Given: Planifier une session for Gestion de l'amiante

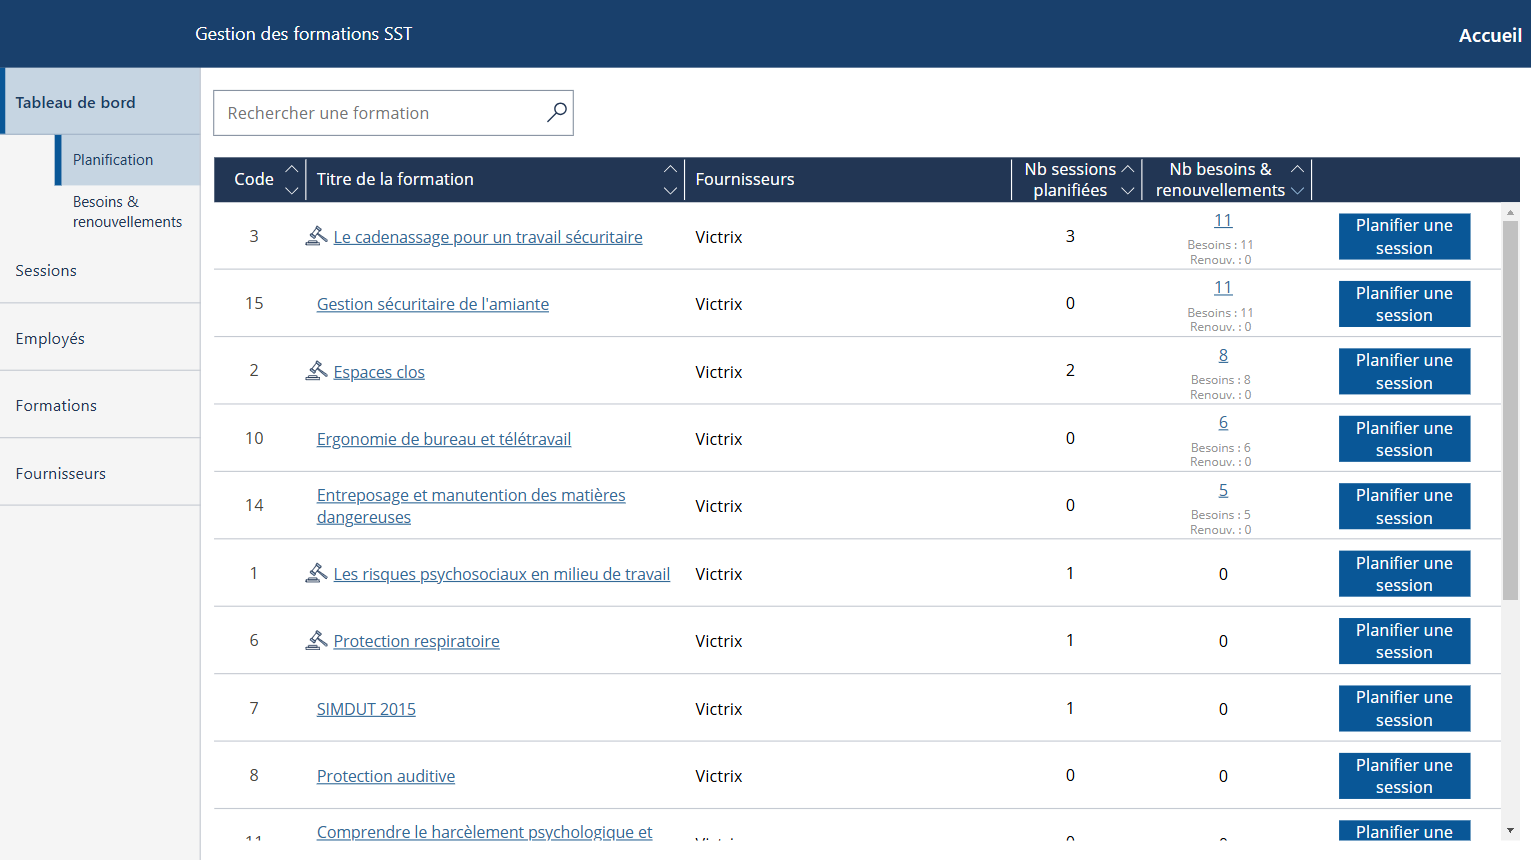Looking at the screenshot, I should click(x=1404, y=304).
